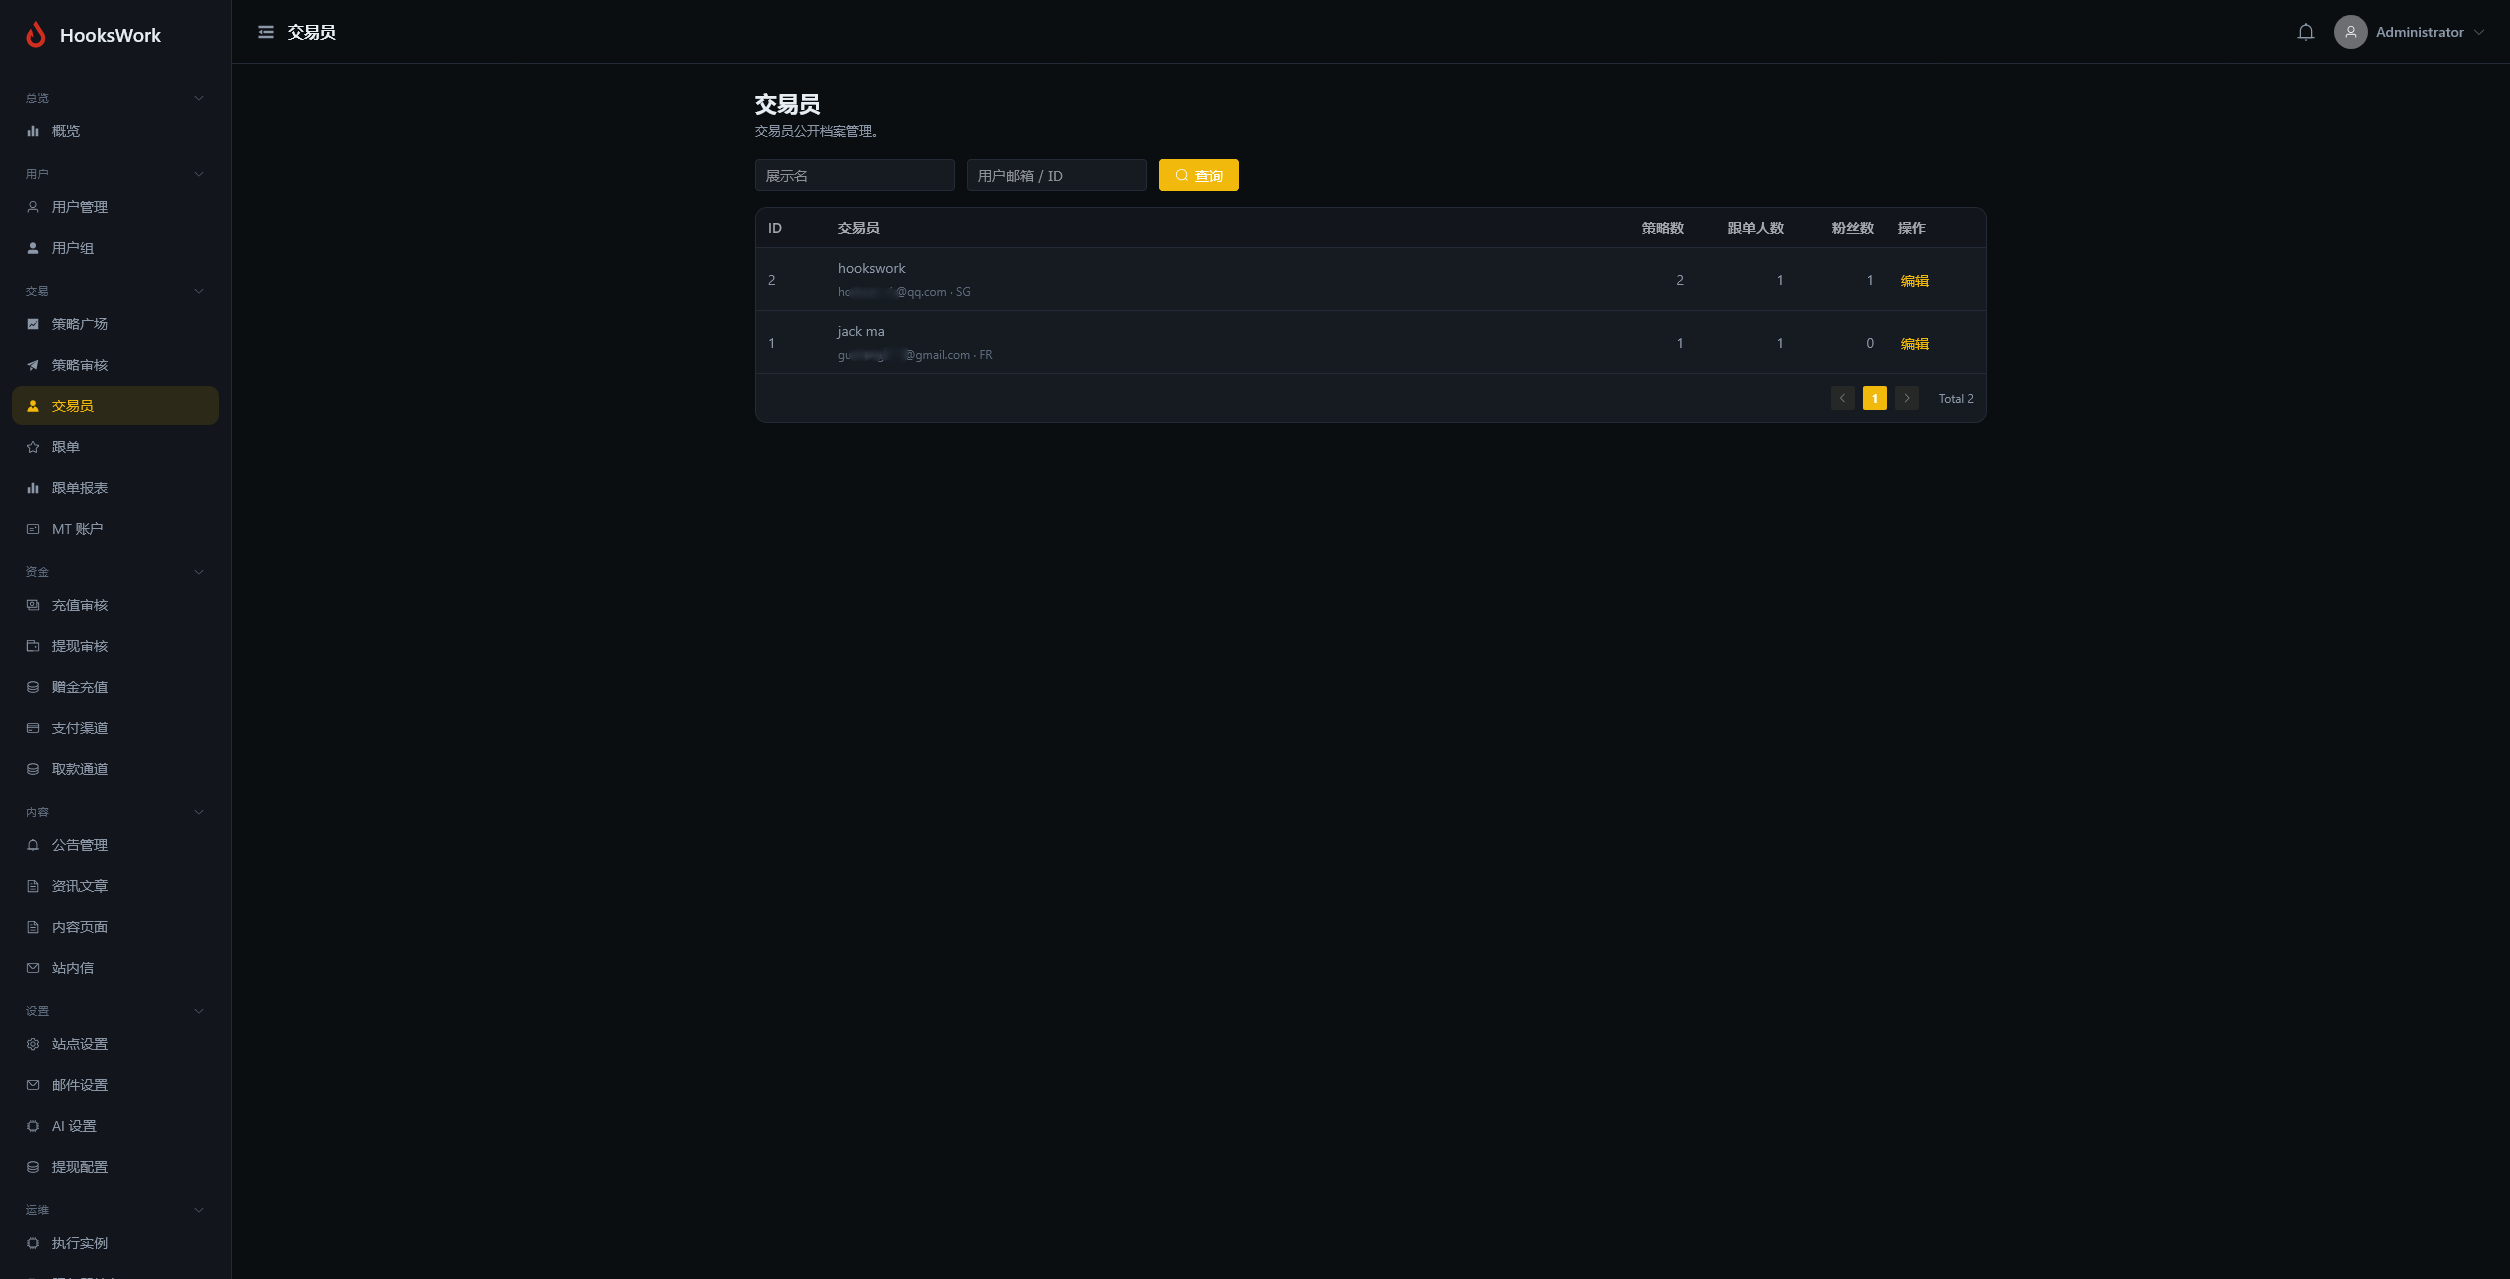This screenshot has width=2510, height=1279.
Task: Click the AI 设置 chip icon
Action: point(33,1126)
